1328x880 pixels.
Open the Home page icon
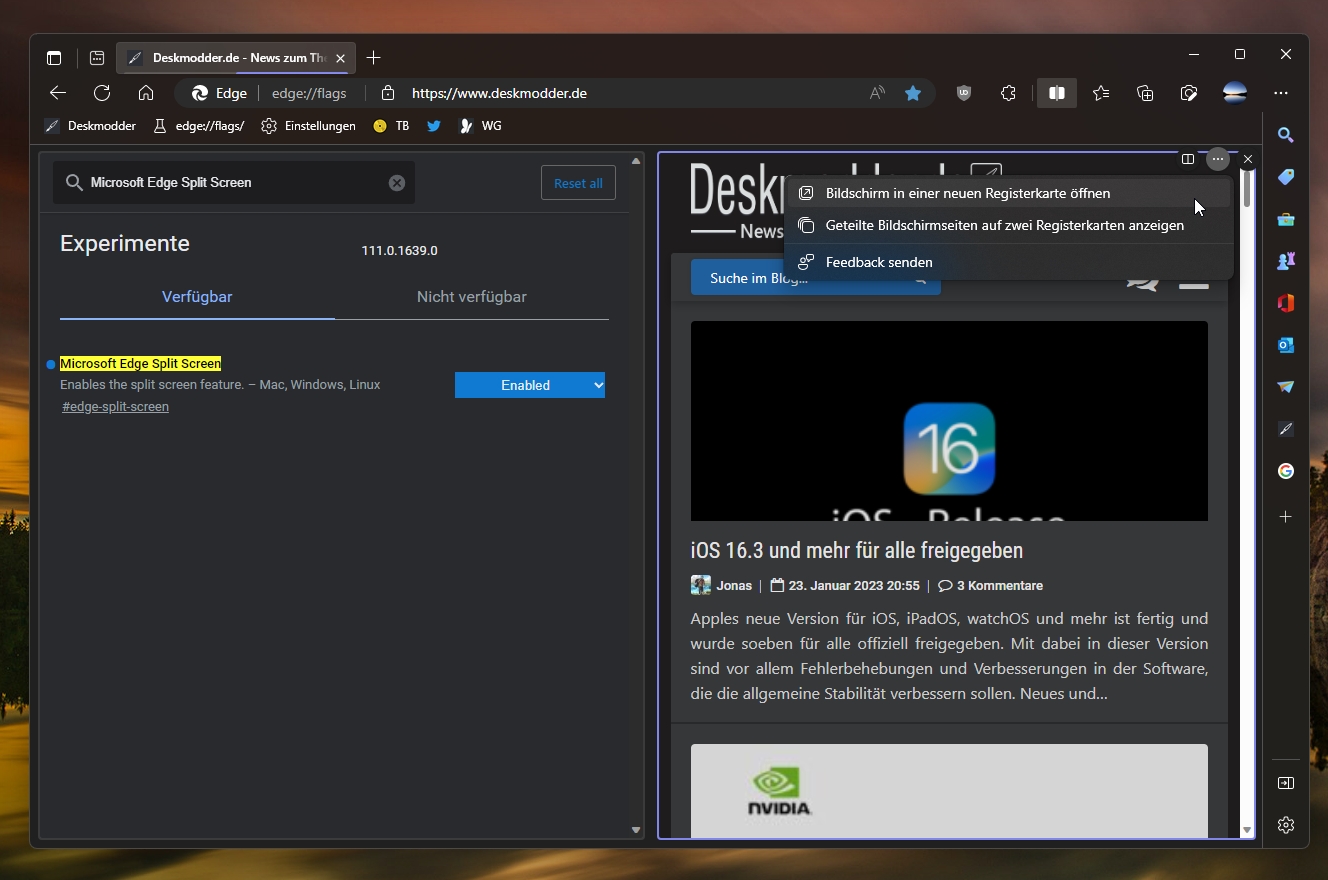pyautogui.click(x=146, y=93)
